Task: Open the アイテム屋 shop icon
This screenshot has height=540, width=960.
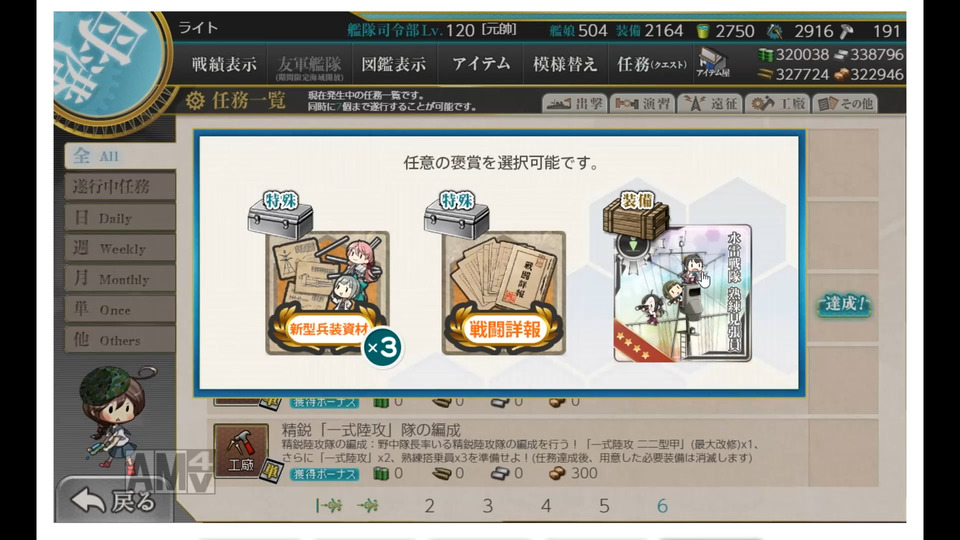Action: [713, 63]
